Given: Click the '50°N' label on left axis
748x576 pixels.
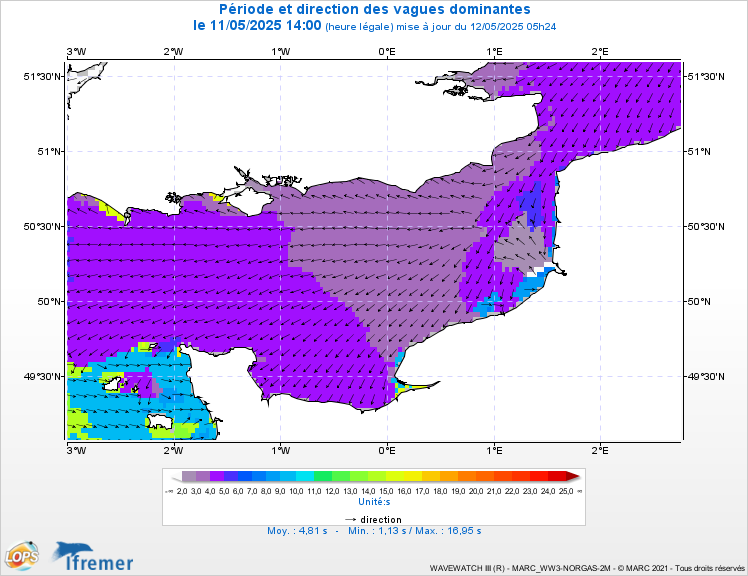Looking at the screenshot, I should pyautogui.click(x=50, y=302).
